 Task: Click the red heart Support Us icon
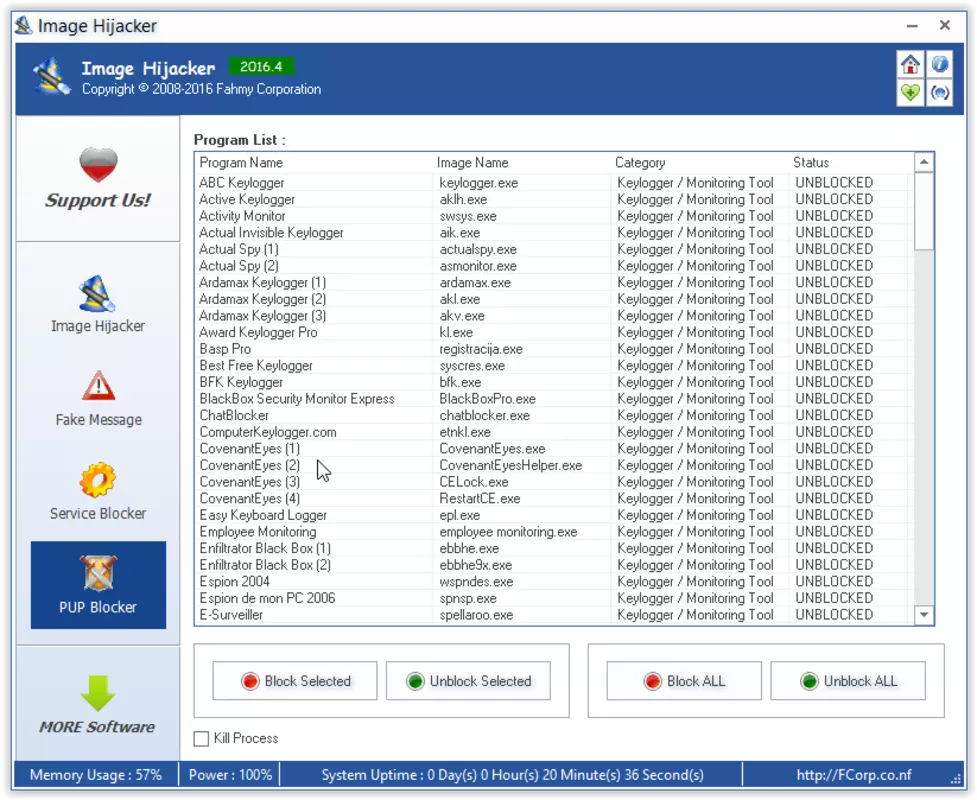98,164
